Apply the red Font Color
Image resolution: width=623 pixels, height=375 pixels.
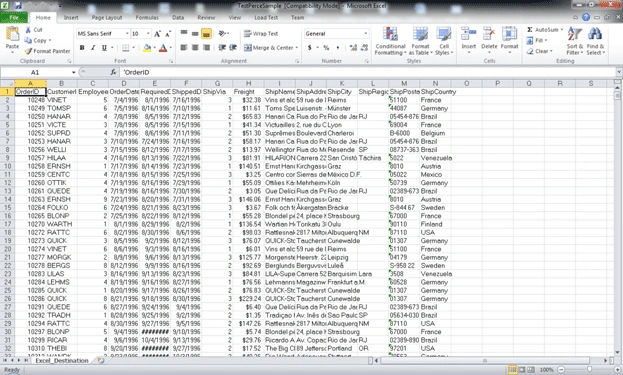tap(163, 48)
